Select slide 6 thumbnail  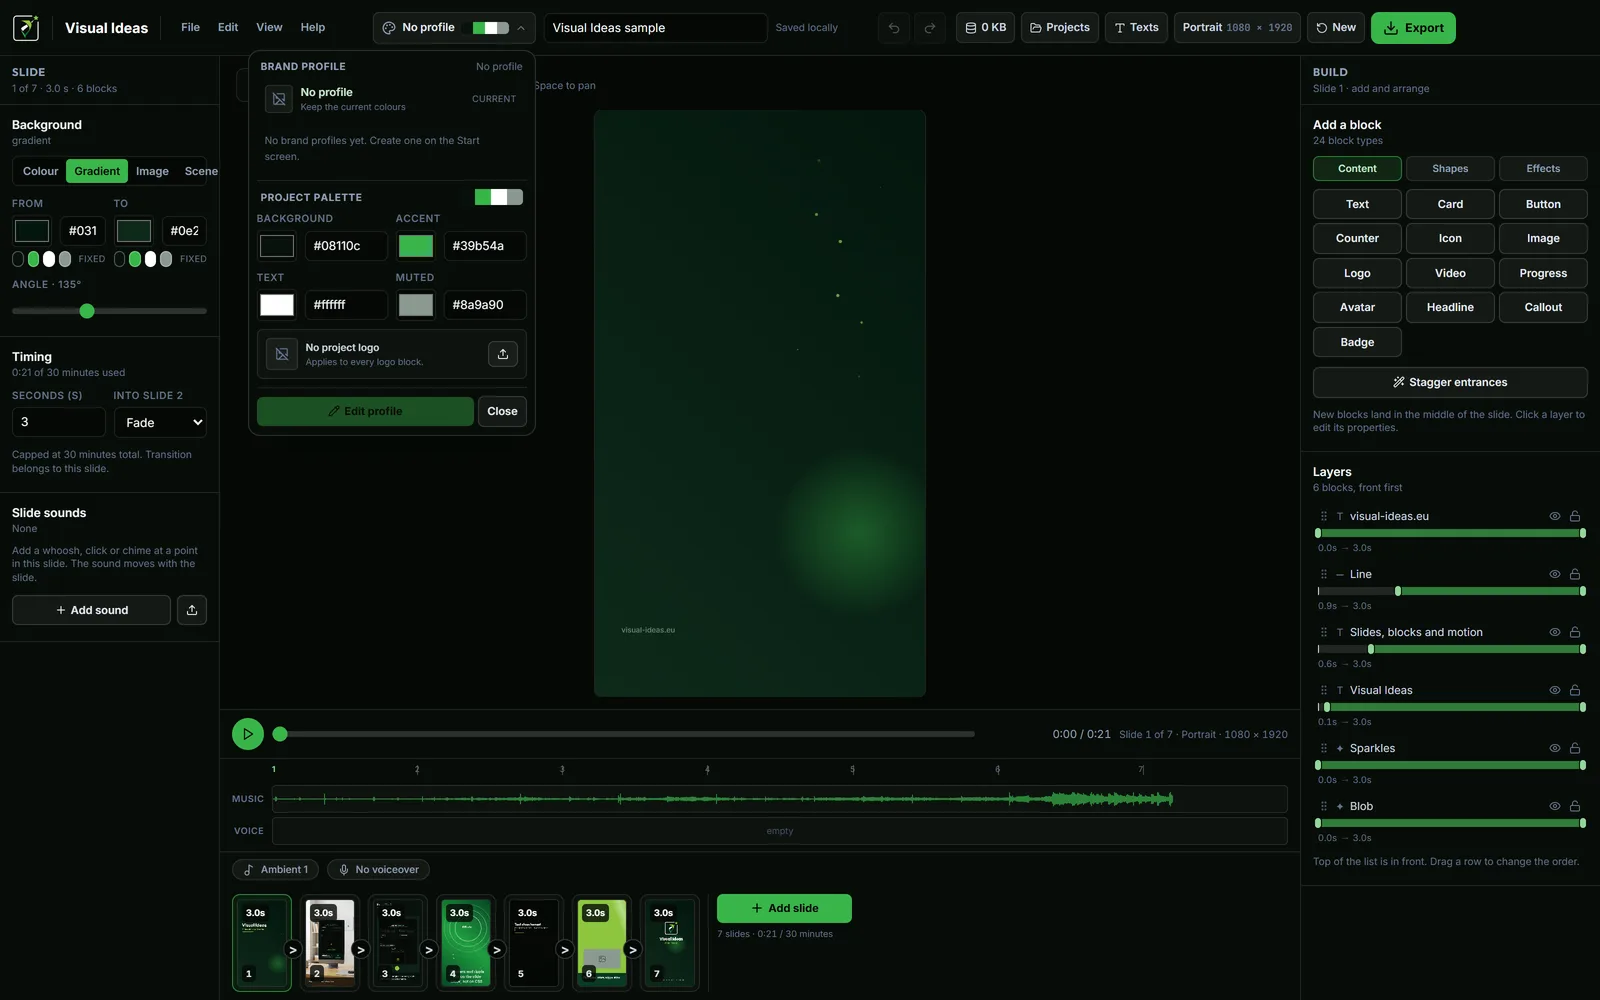click(x=601, y=943)
